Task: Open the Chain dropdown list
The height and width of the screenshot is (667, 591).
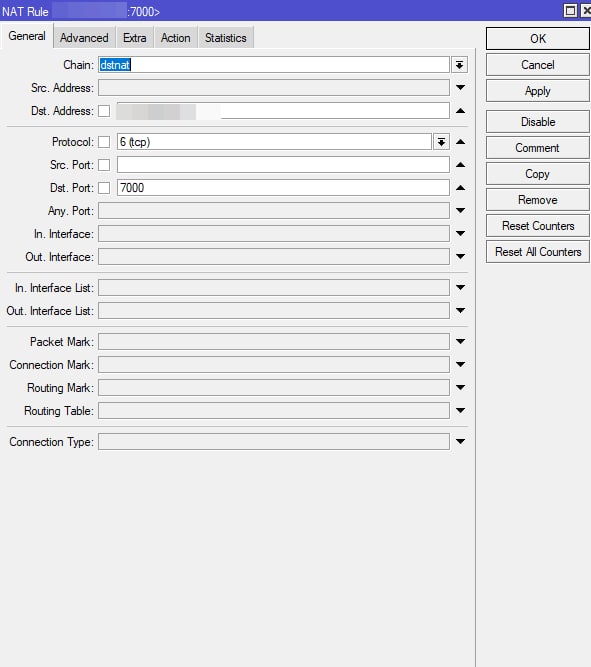Action: 460,65
